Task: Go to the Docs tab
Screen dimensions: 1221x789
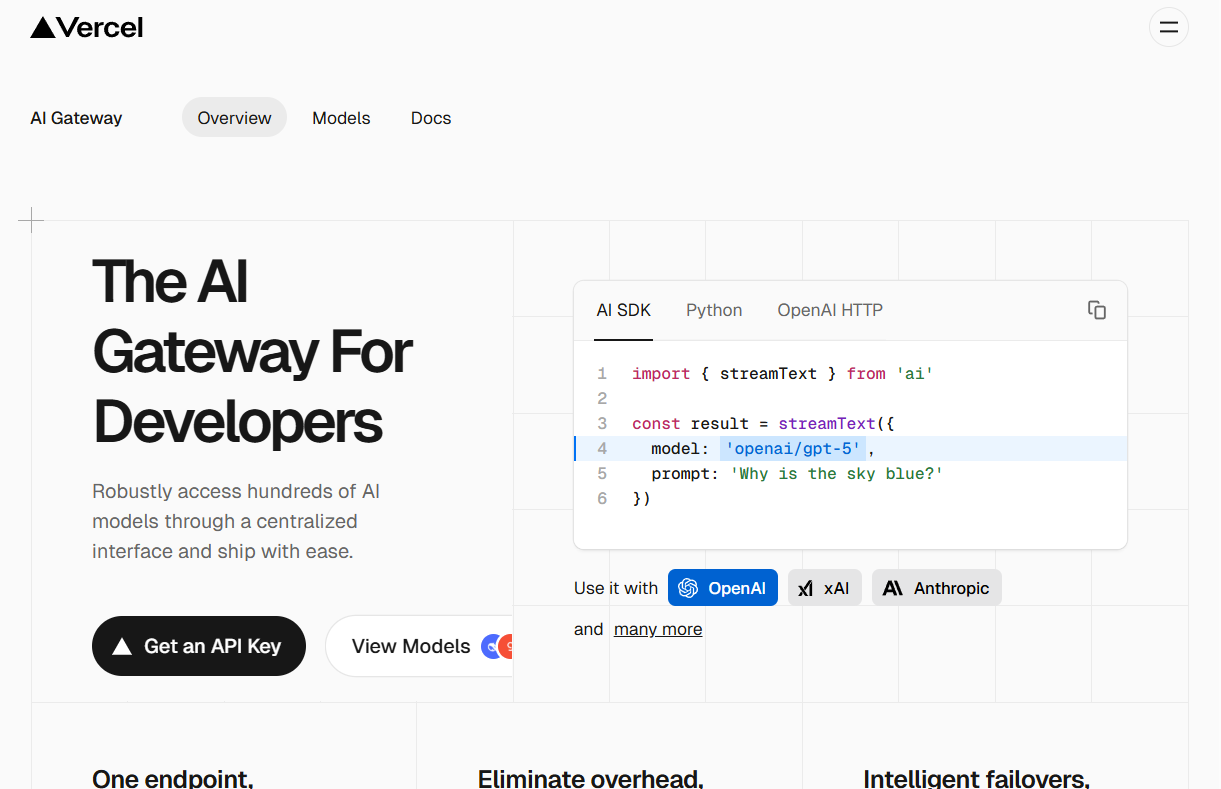Action: (x=431, y=118)
